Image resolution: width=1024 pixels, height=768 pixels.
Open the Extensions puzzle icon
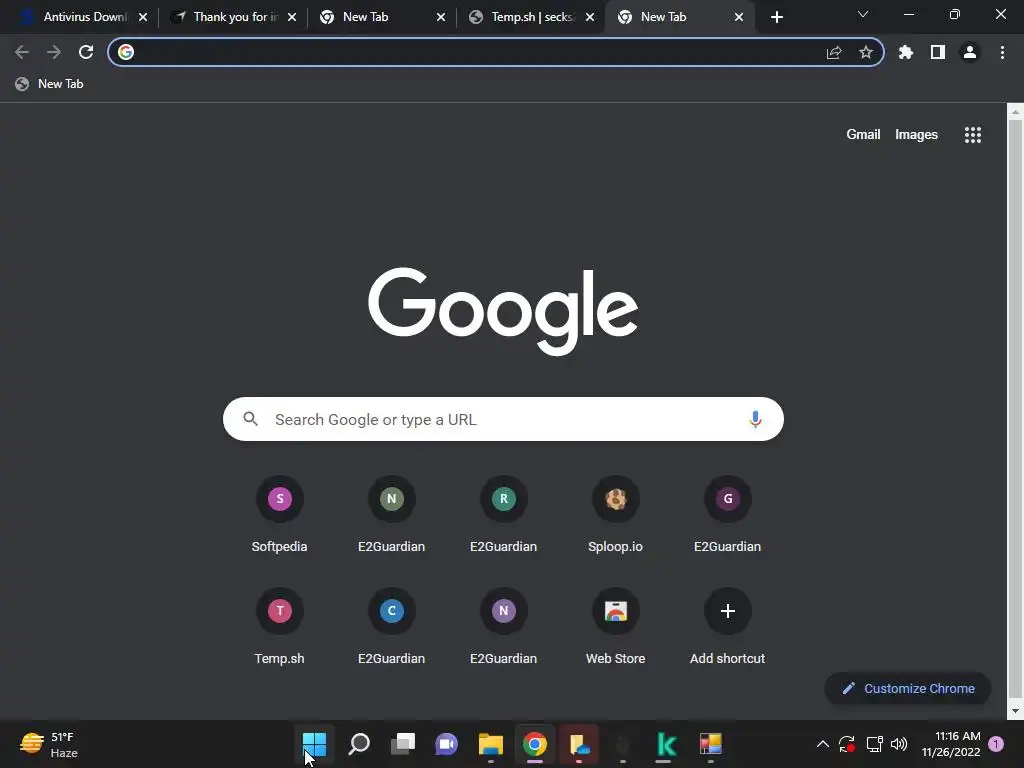(x=906, y=52)
